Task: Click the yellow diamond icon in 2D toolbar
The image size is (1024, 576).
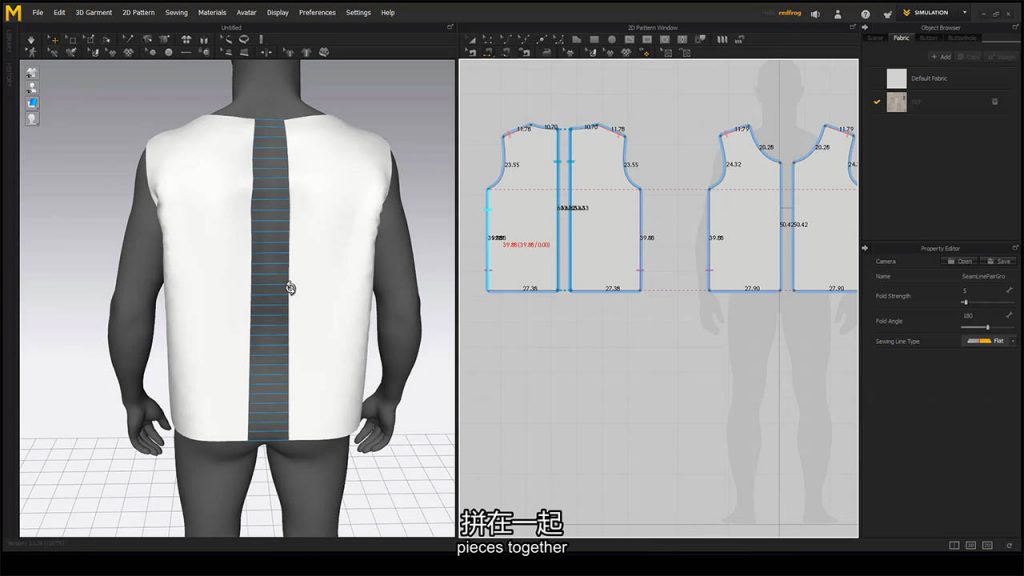Action: [x=647, y=52]
